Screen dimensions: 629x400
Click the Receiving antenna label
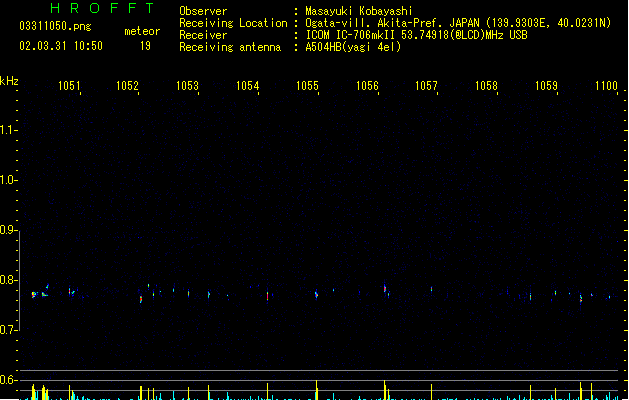tap(230, 47)
